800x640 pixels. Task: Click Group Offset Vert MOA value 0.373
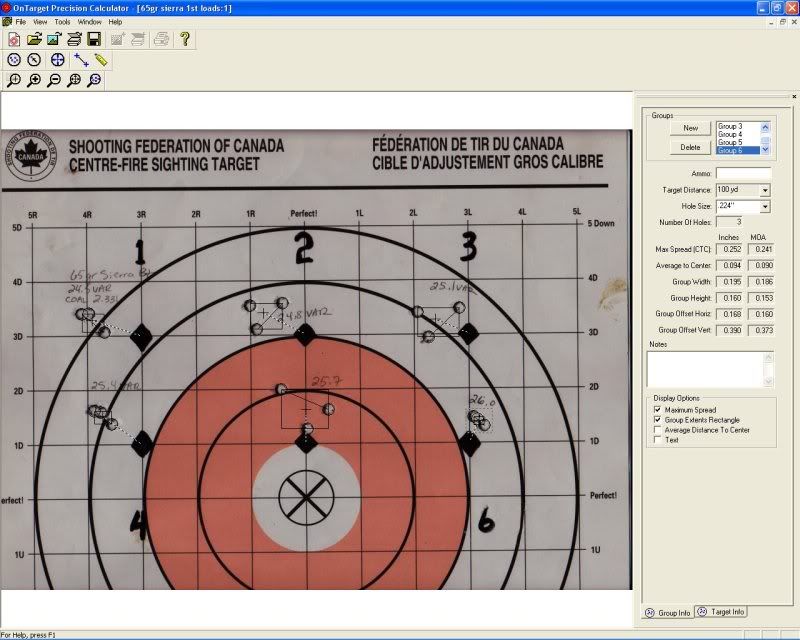[761, 330]
